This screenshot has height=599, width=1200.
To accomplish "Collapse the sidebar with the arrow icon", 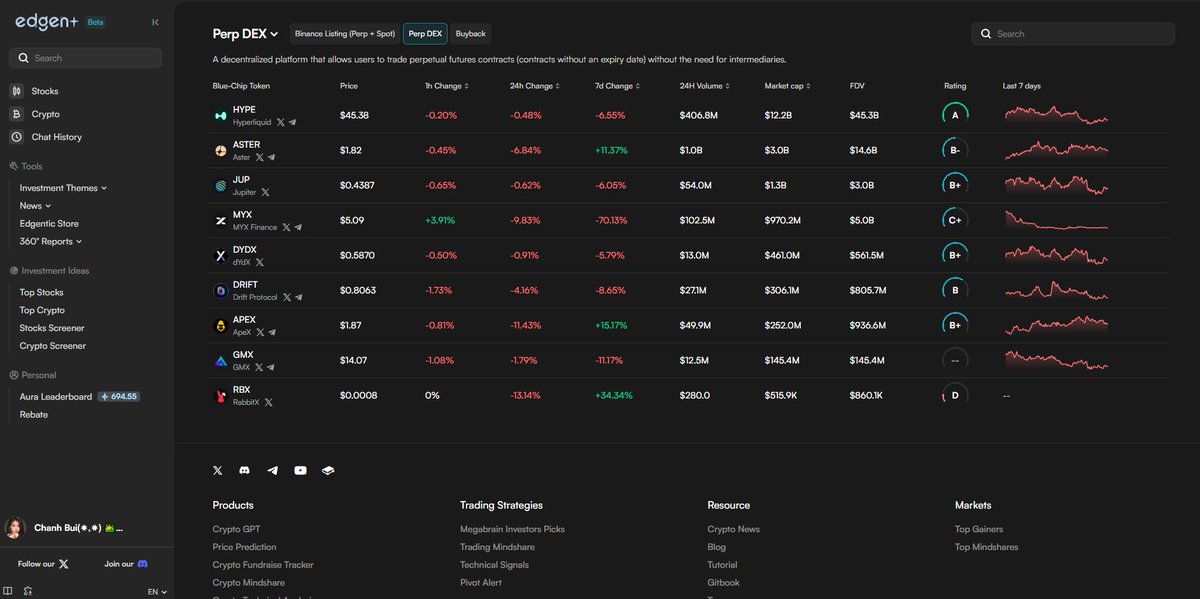I will coord(155,22).
